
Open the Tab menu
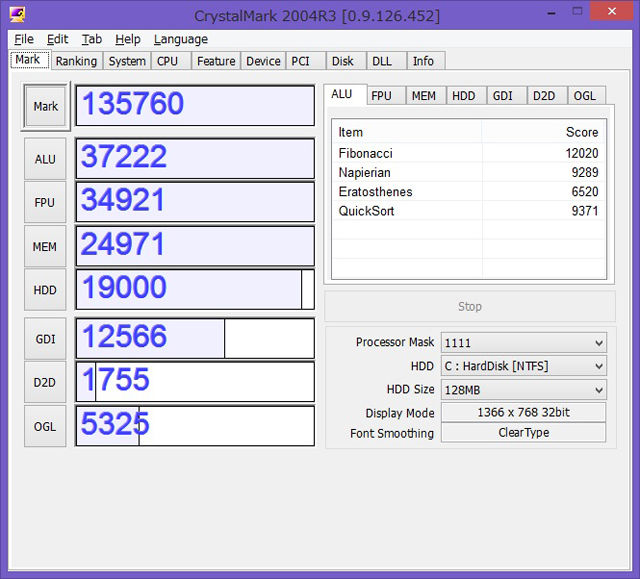pyautogui.click(x=92, y=39)
